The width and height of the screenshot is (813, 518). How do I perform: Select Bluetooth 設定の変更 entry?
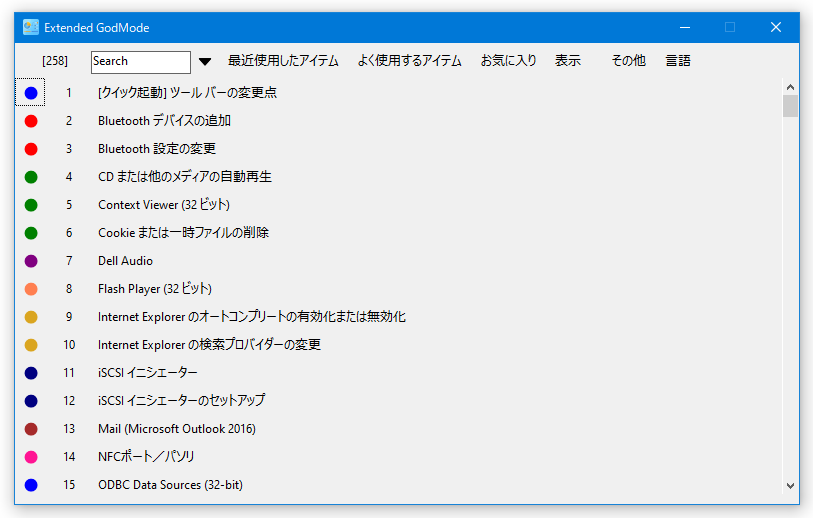point(157,149)
